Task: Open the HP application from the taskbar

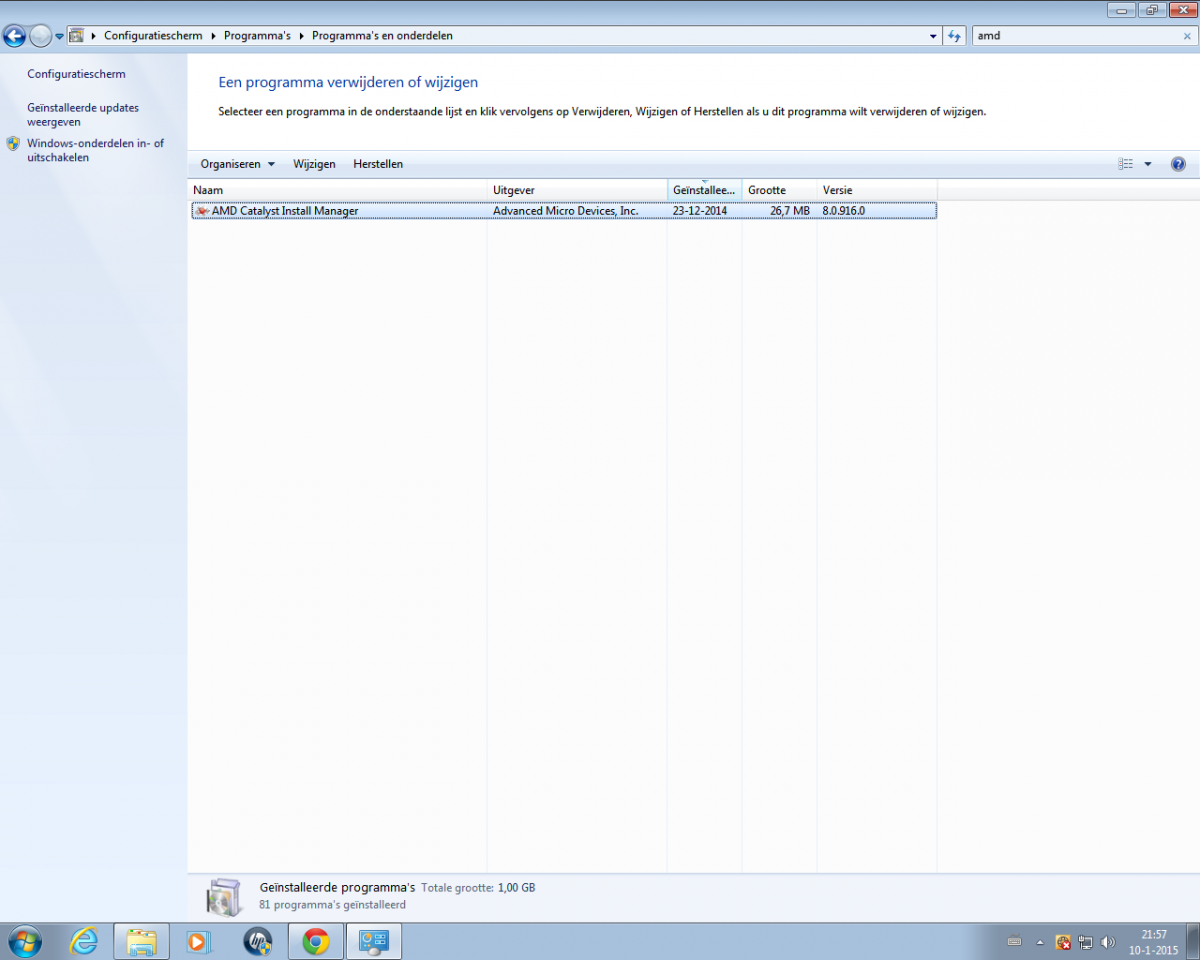Action: 258,942
